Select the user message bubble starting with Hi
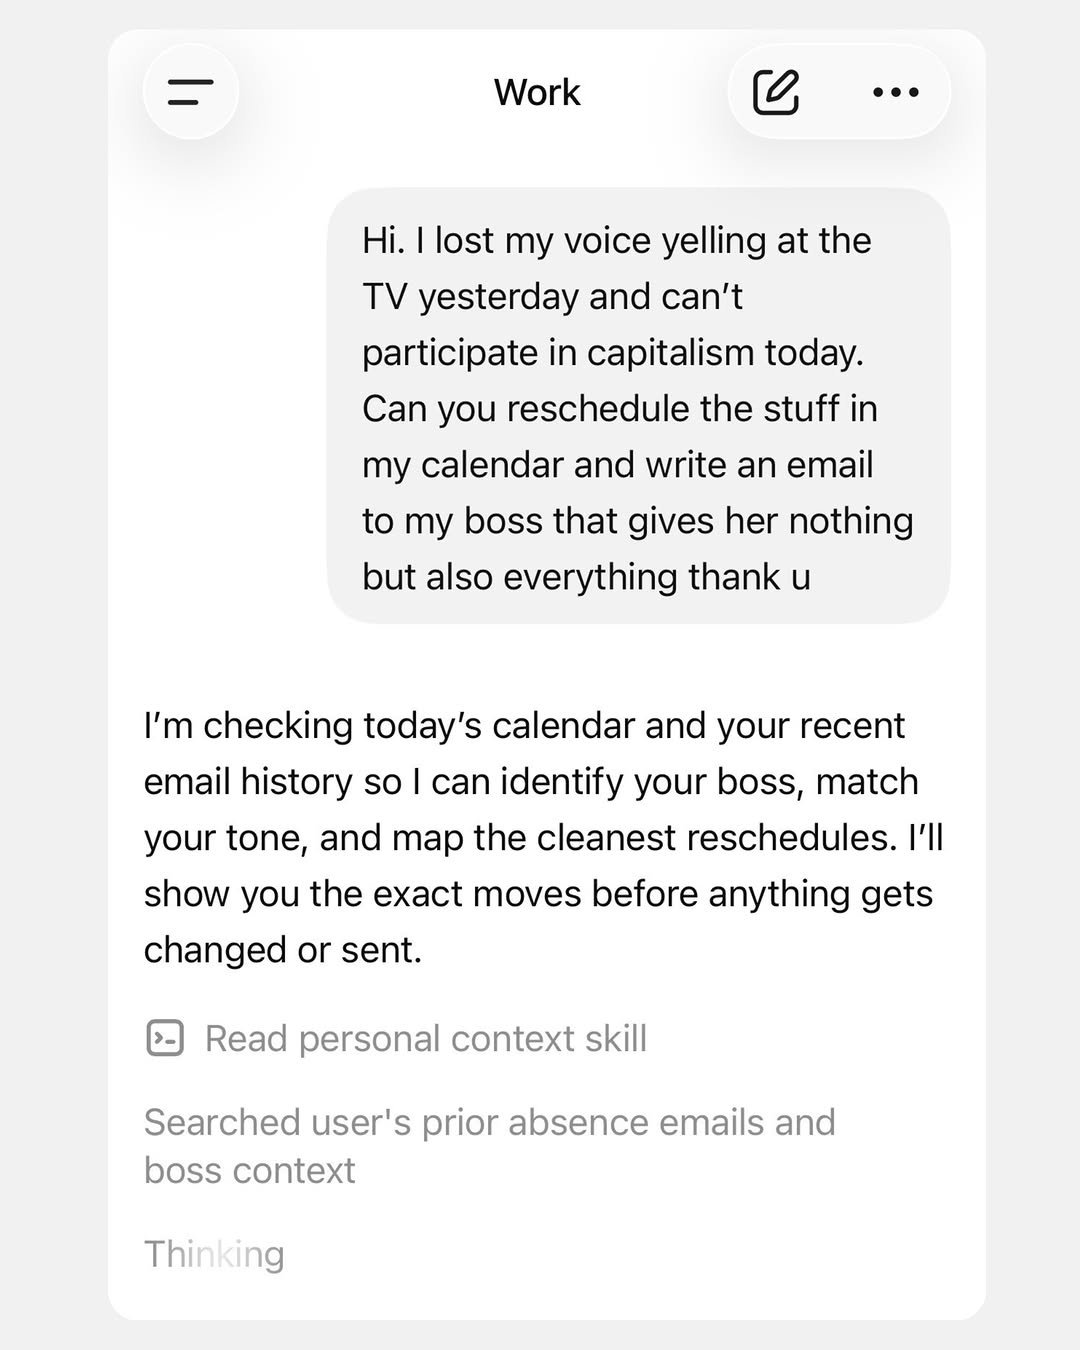The height and width of the screenshot is (1350, 1080). (638, 407)
